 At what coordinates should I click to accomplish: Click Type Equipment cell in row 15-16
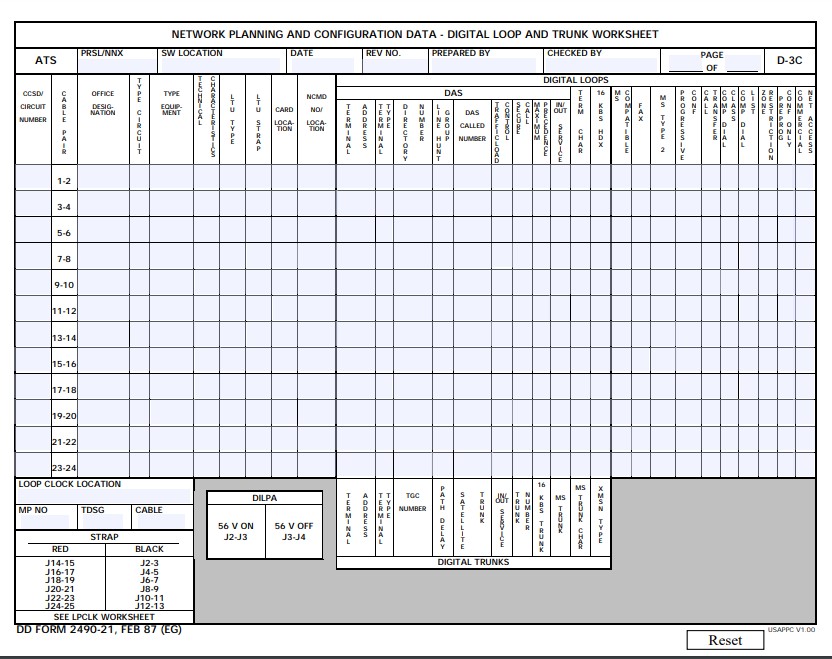point(171,360)
